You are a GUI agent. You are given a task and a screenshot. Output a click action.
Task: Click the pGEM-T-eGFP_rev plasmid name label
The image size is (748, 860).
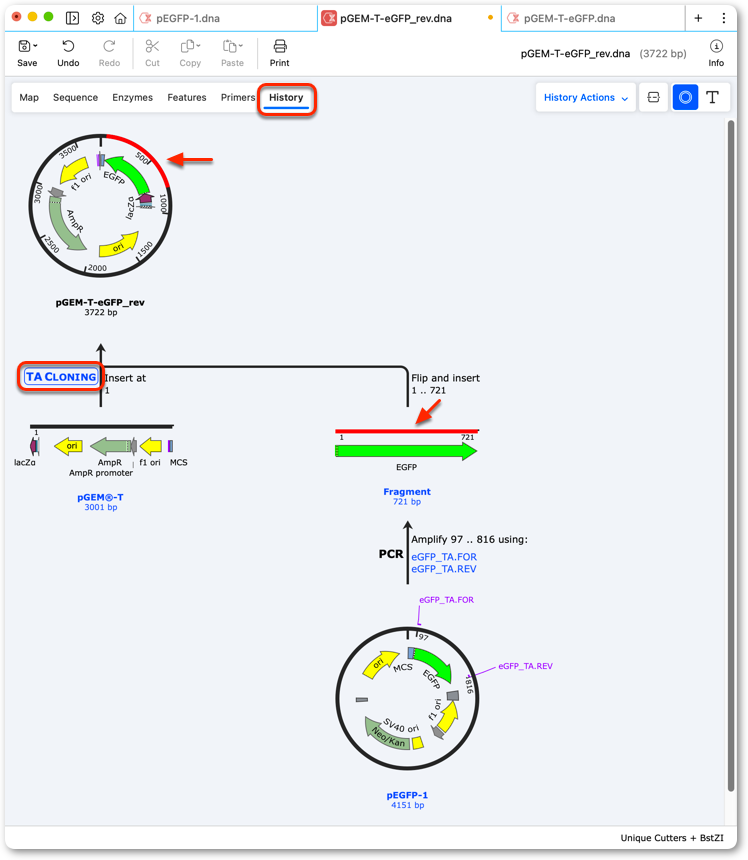click(100, 302)
